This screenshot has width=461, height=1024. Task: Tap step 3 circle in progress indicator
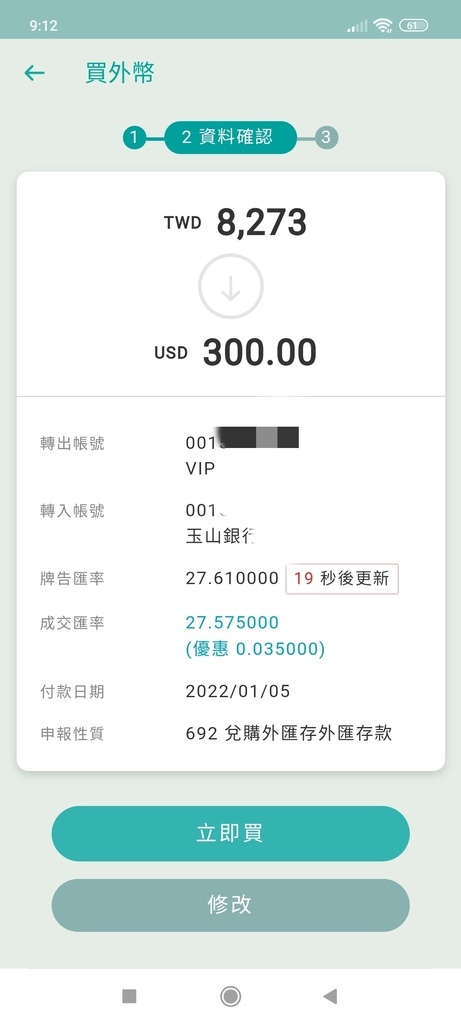point(326,138)
